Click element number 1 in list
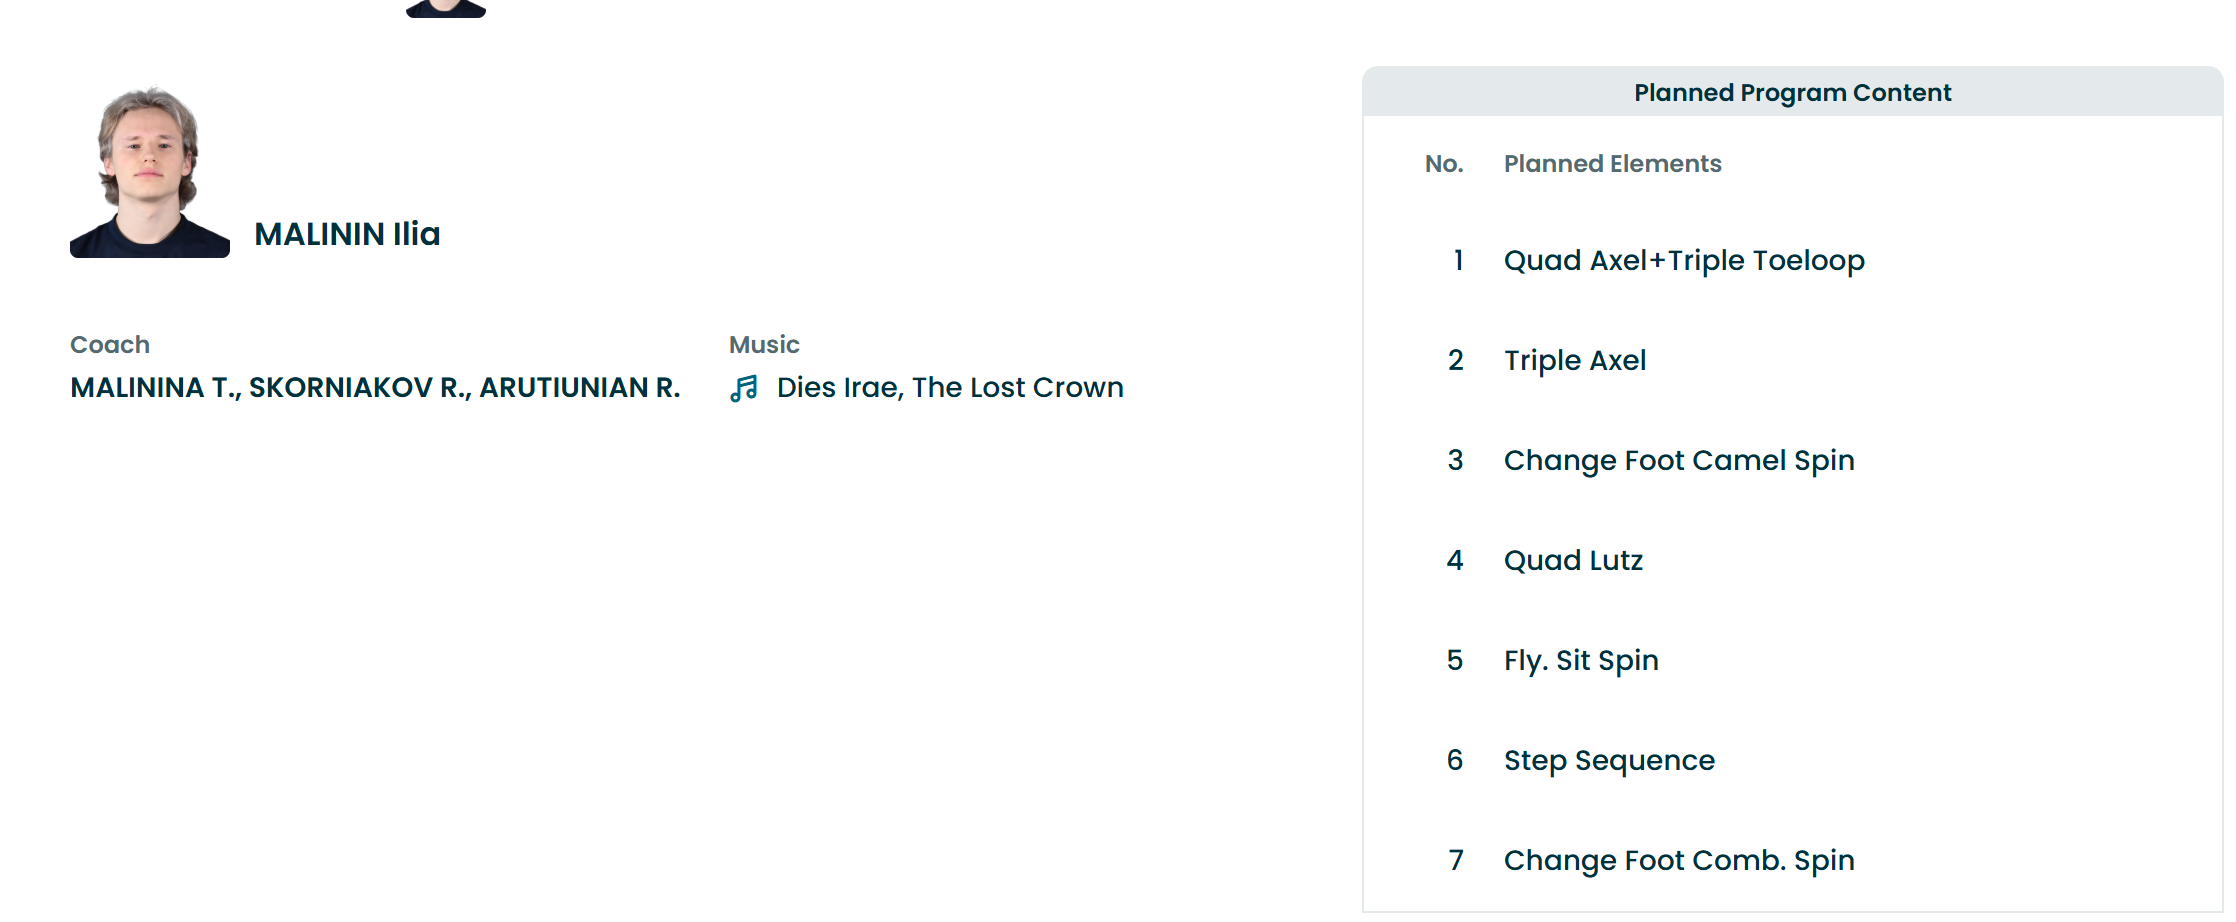The height and width of the screenshot is (922, 2236). click(1458, 261)
